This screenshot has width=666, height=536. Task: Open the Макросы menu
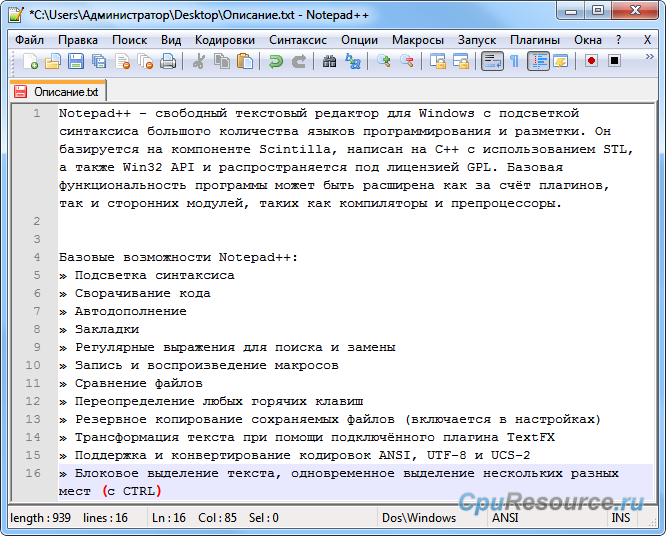(x=418, y=40)
